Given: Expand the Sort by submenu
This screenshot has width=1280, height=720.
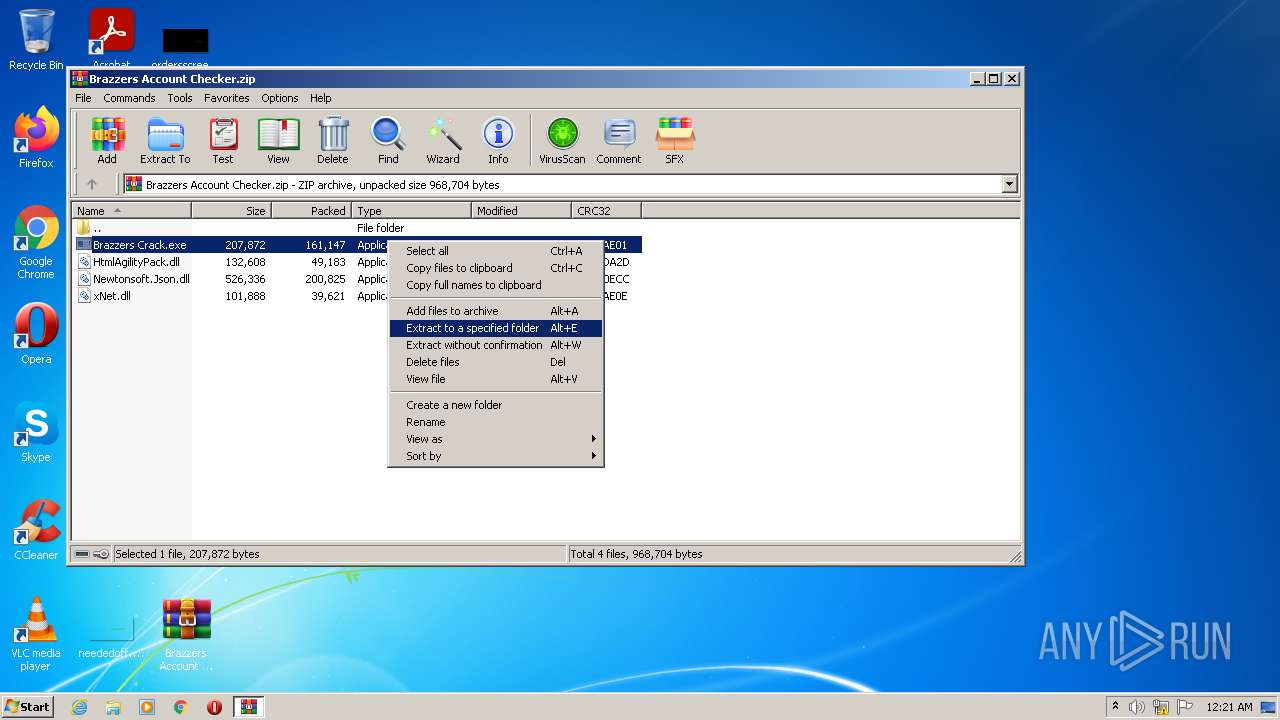Looking at the screenshot, I should coord(496,456).
